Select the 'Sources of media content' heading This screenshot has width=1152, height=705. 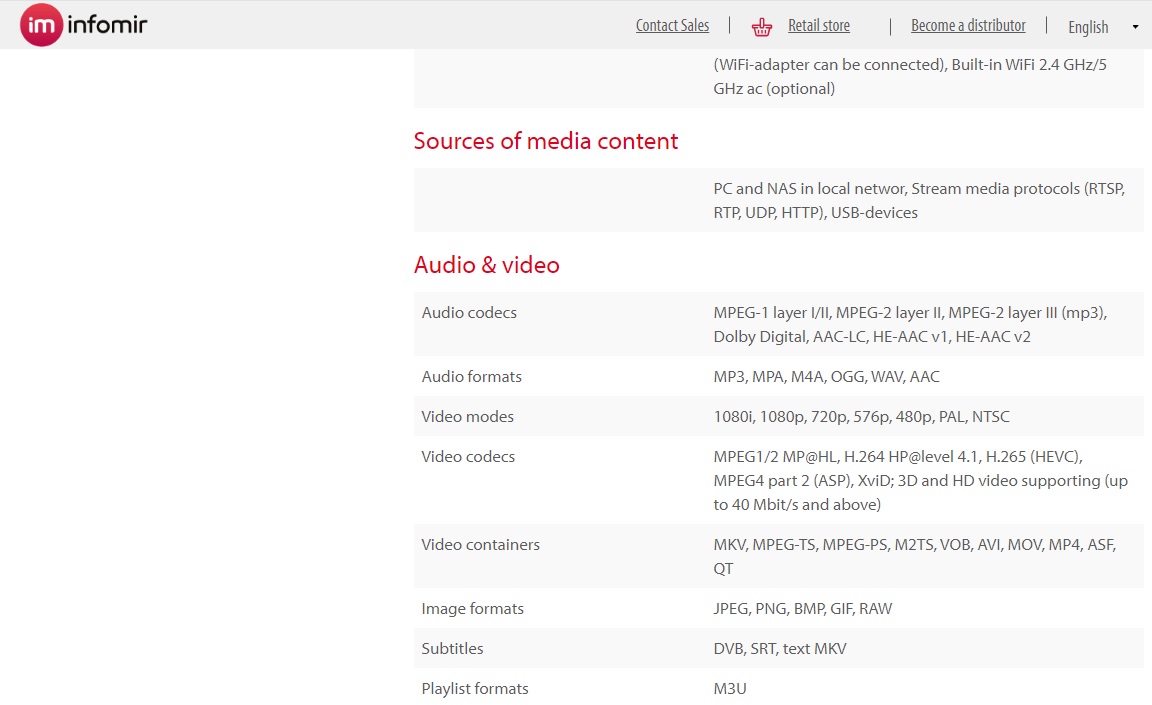click(546, 141)
